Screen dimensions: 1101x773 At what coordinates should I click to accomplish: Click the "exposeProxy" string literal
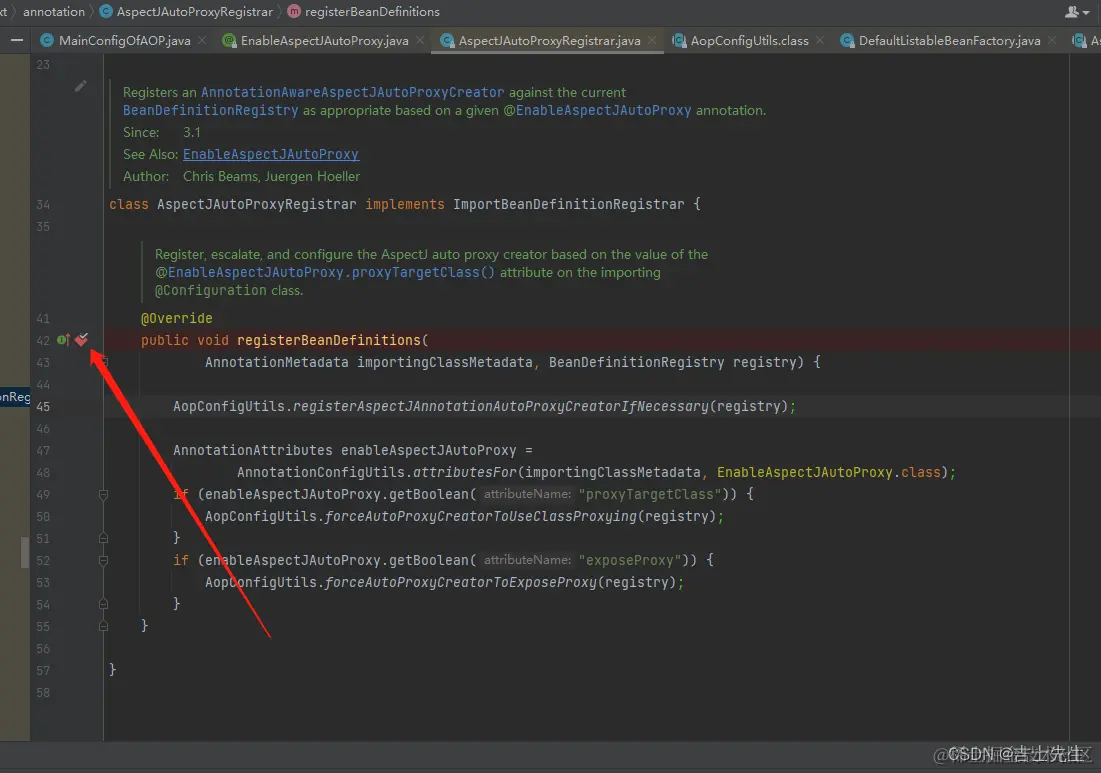coord(630,560)
